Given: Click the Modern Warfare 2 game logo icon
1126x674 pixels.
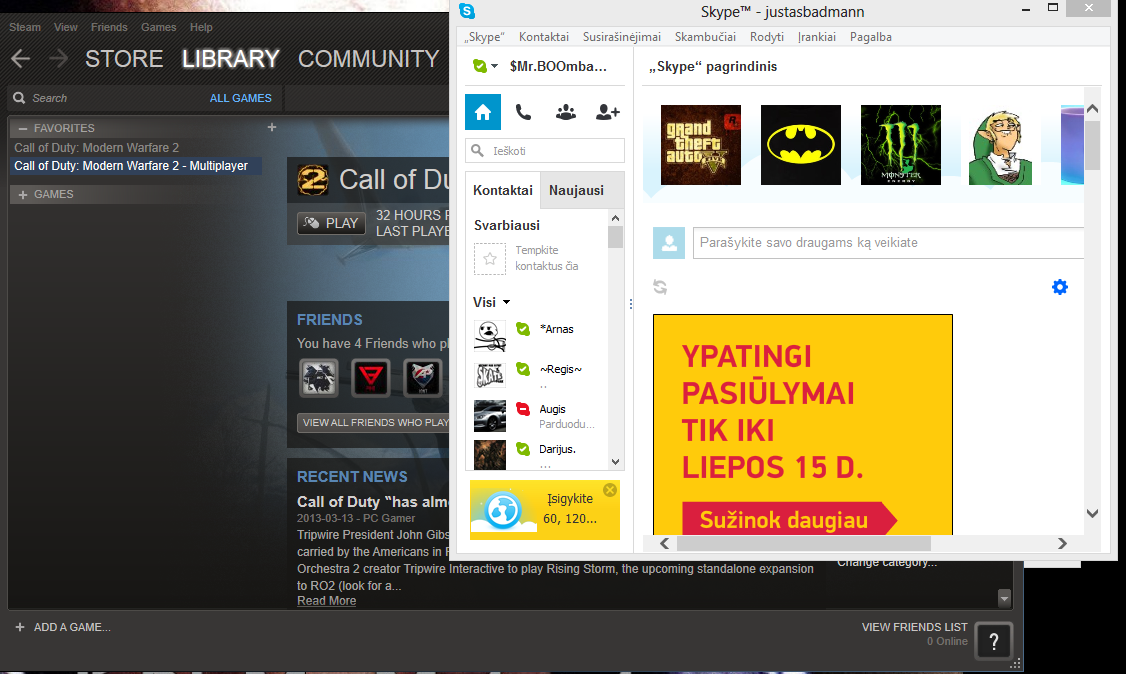Looking at the screenshot, I should point(313,179).
